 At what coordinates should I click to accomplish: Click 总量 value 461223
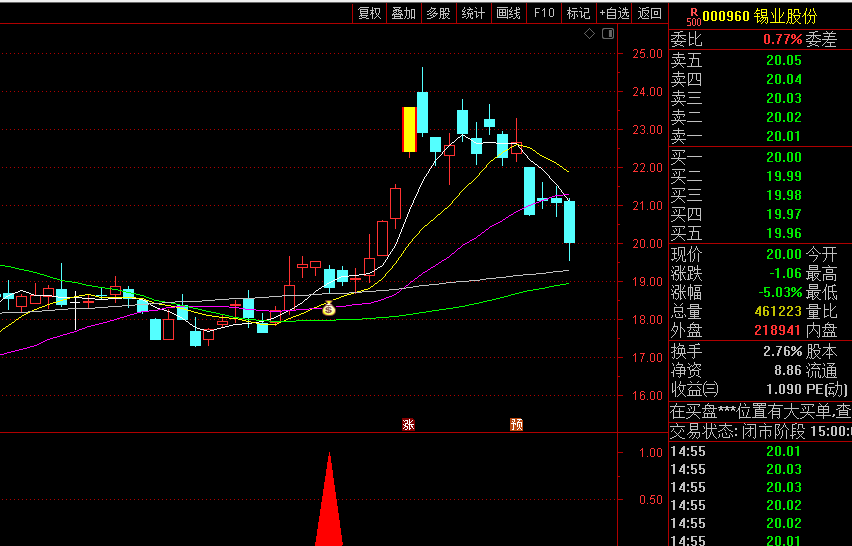tap(778, 311)
